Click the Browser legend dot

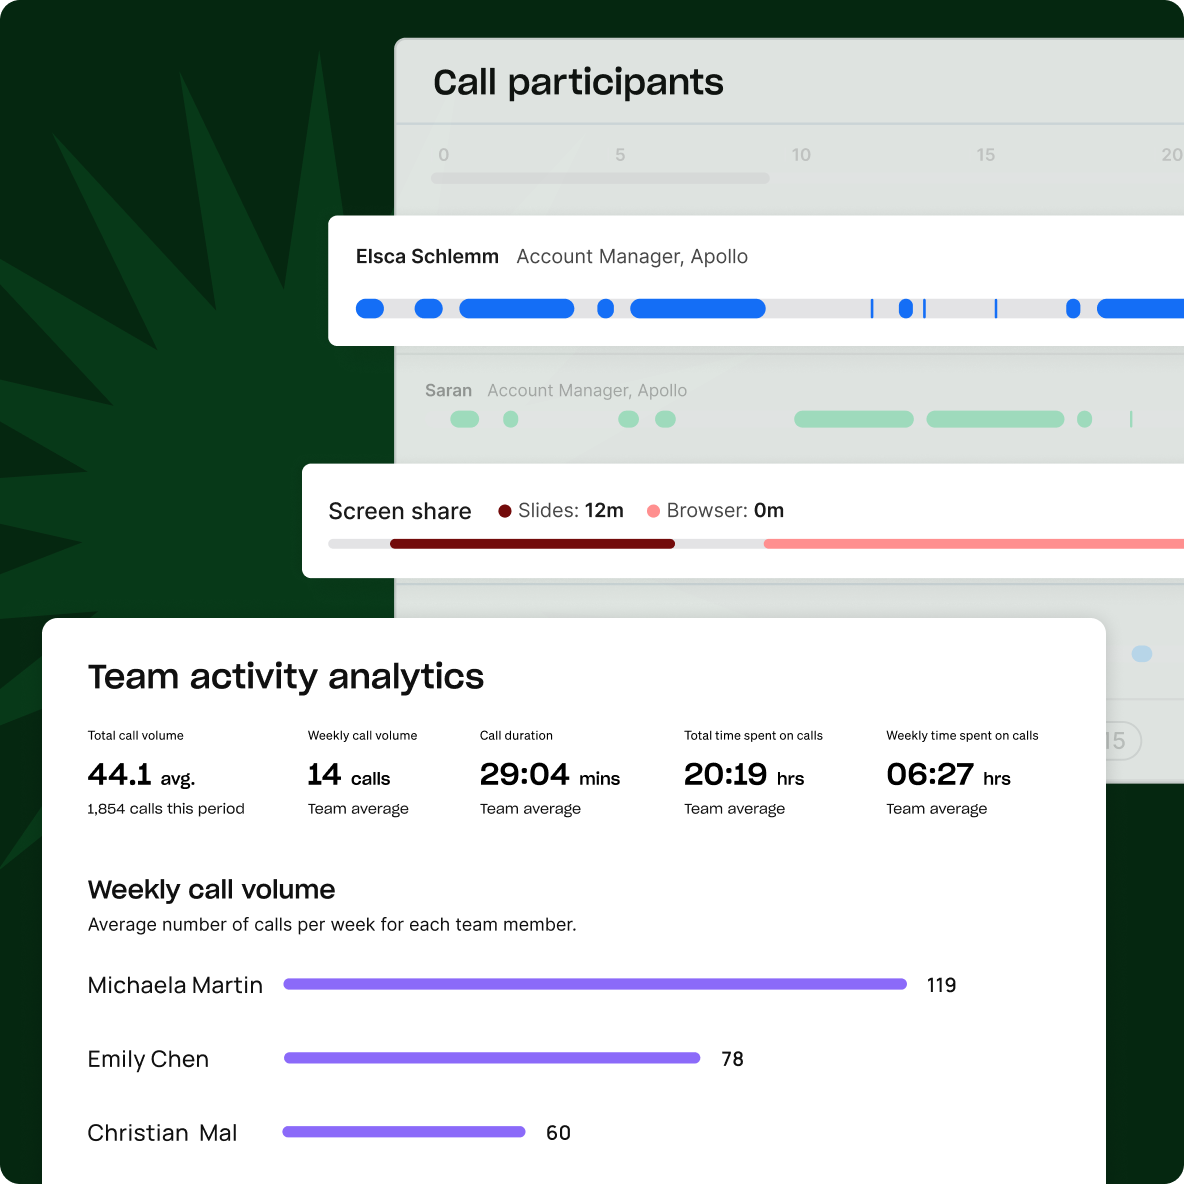[653, 510]
